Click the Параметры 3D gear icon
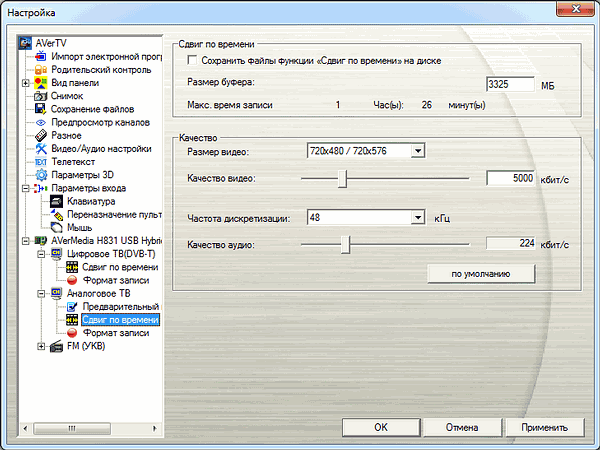This screenshot has height=450, width=600. coord(41,175)
